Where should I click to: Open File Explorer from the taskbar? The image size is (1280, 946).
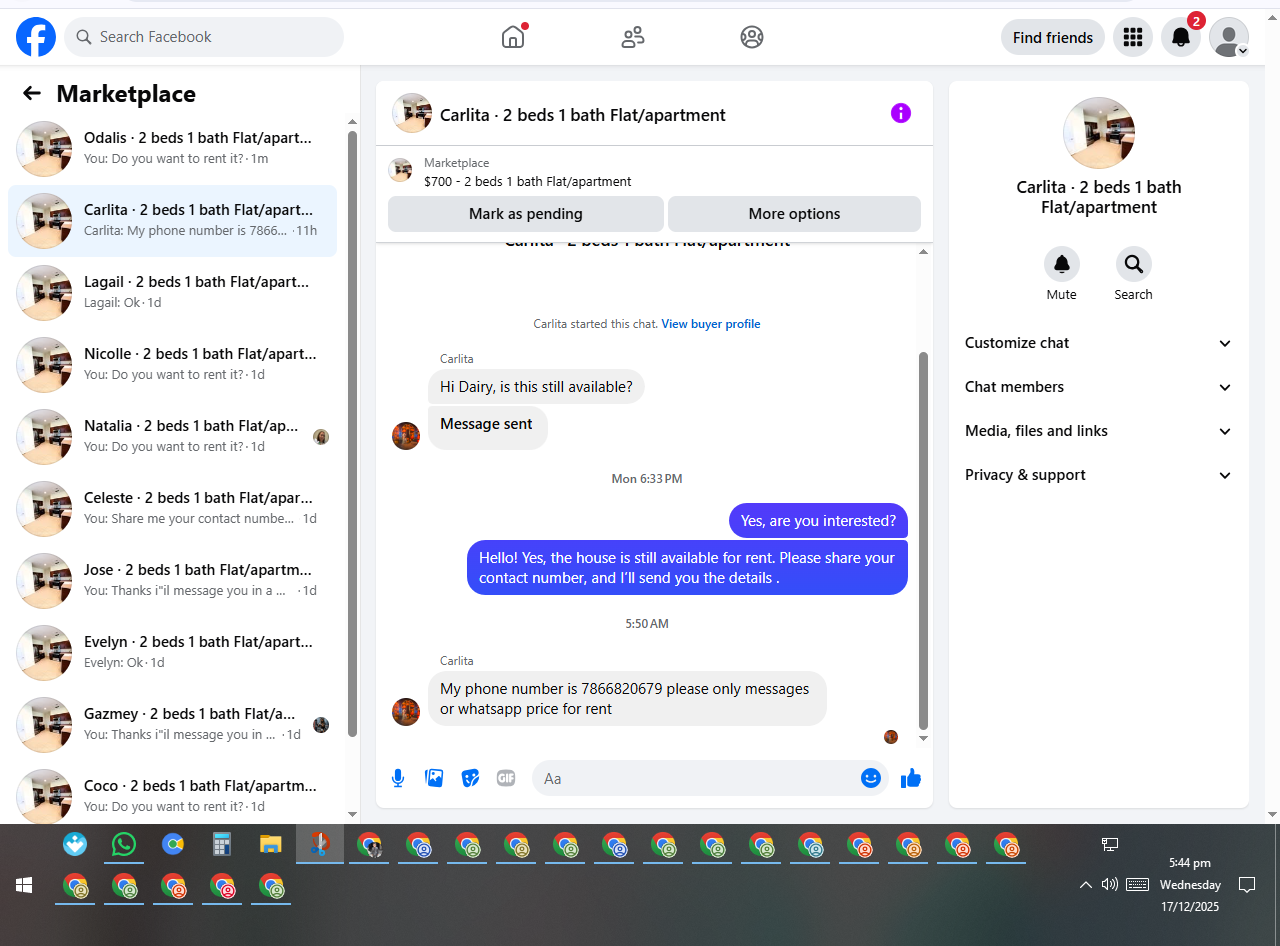[270, 844]
